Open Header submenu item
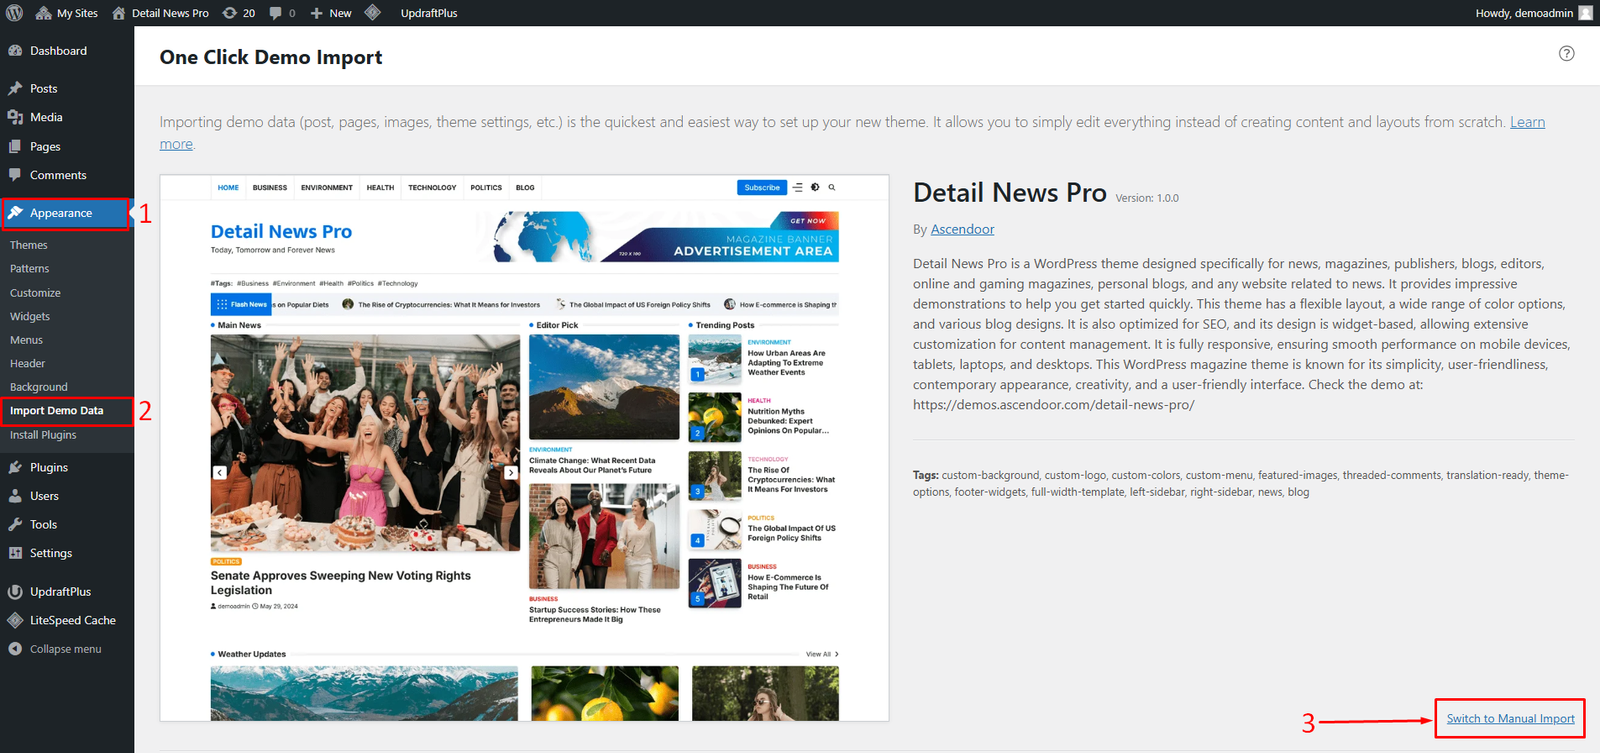 [28, 363]
